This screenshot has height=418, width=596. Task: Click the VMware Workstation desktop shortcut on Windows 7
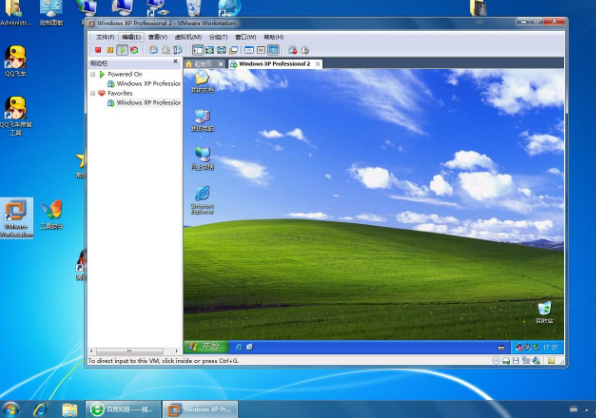tap(16, 218)
